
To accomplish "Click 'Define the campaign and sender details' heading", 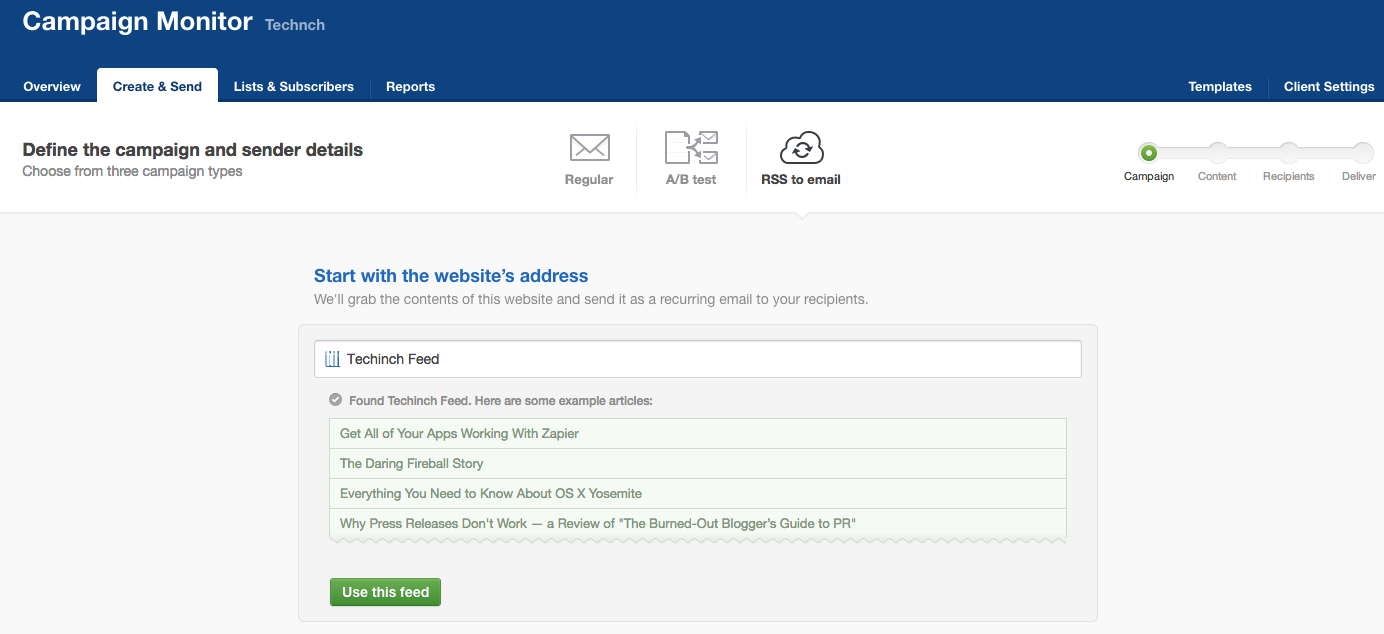I will [x=192, y=150].
